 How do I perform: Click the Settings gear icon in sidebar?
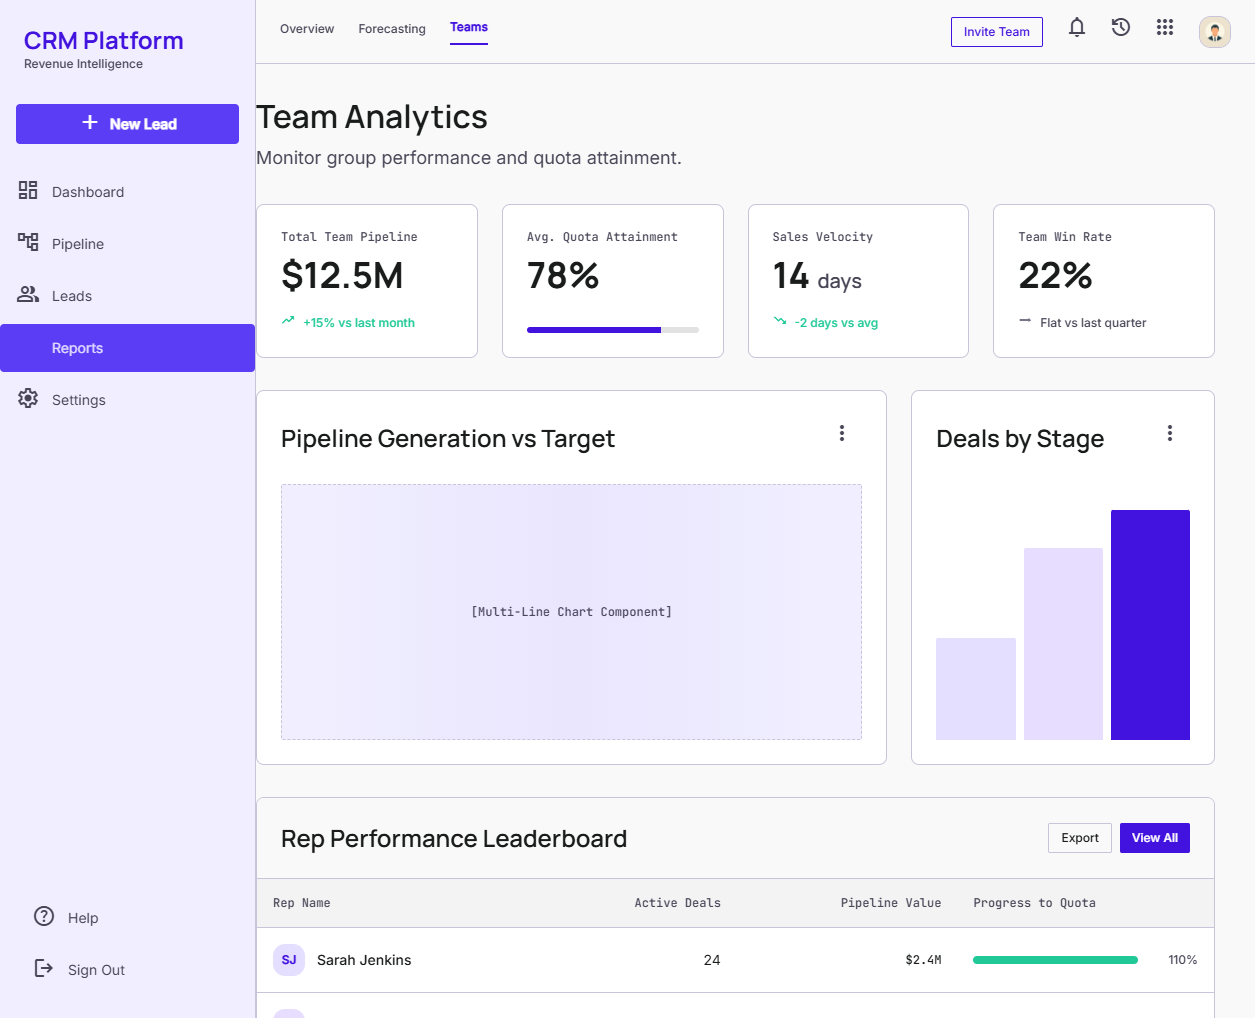tap(28, 399)
